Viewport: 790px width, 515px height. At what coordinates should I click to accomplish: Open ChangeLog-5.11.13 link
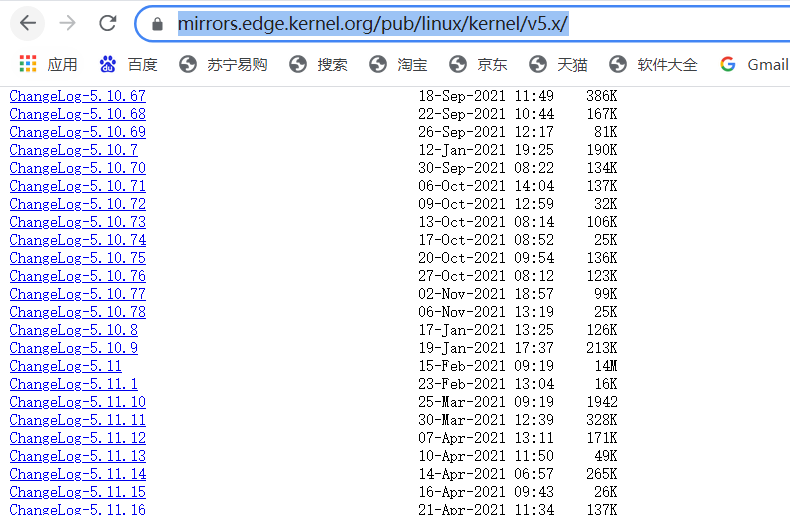[x=78, y=456]
